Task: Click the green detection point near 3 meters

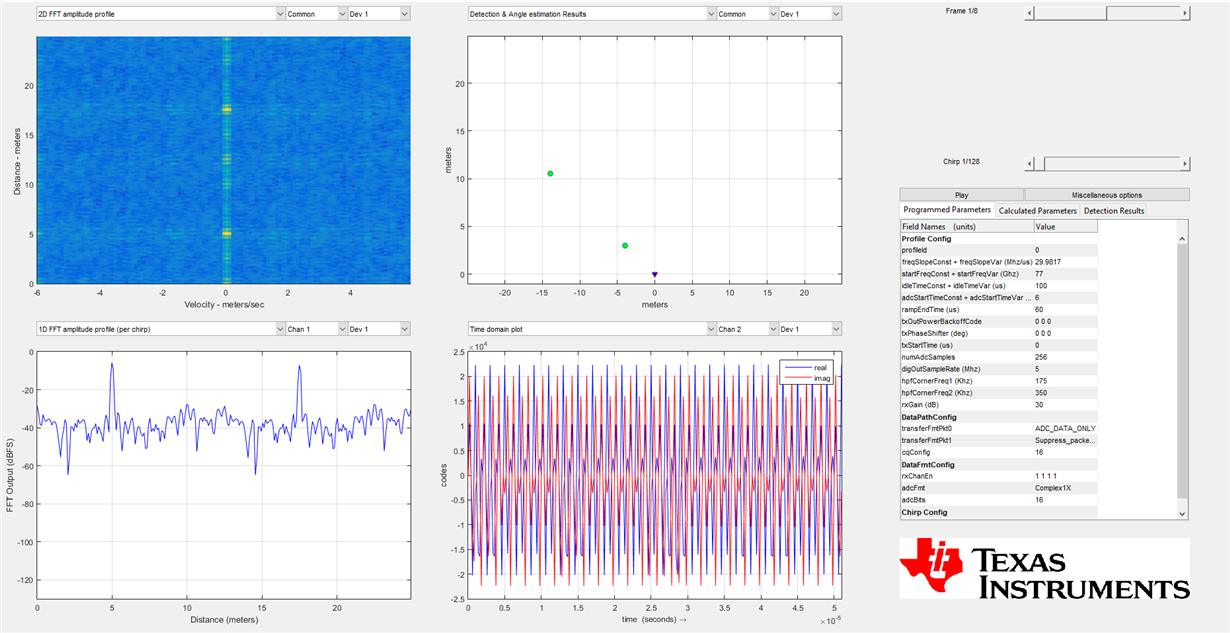Action: click(625, 246)
